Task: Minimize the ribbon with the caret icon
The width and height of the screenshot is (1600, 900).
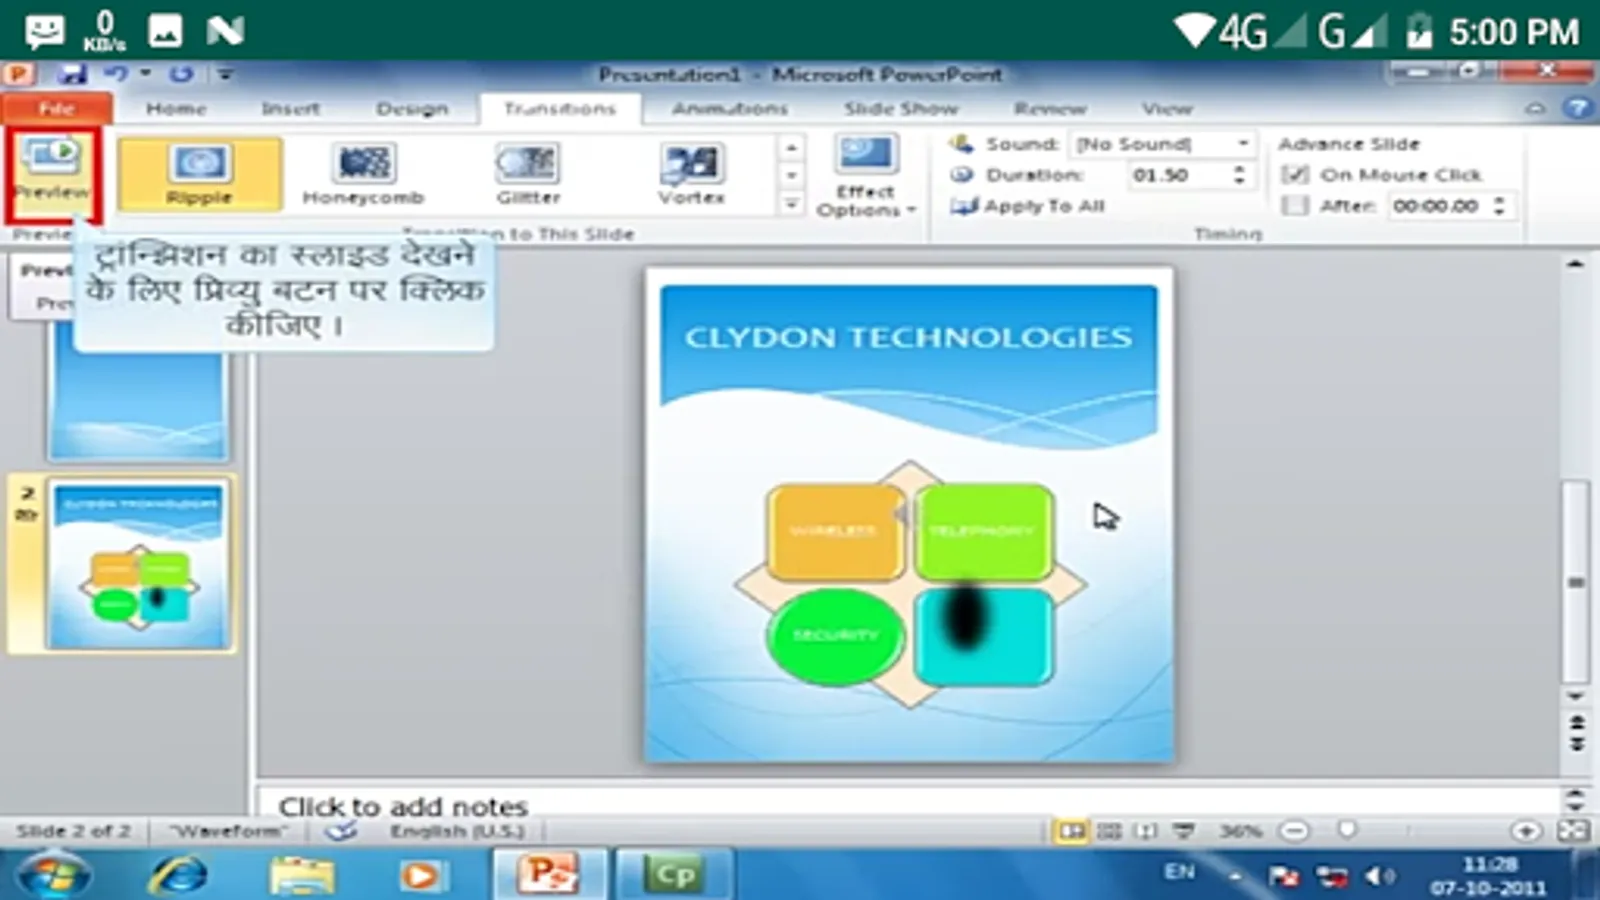Action: pyautogui.click(x=1535, y=108)
